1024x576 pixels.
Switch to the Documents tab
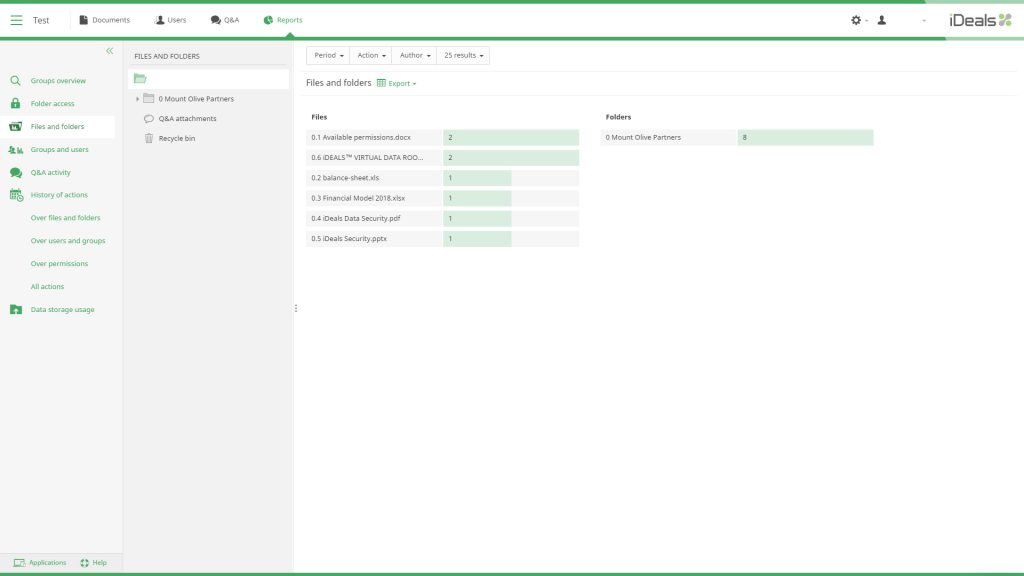[104, 20]
